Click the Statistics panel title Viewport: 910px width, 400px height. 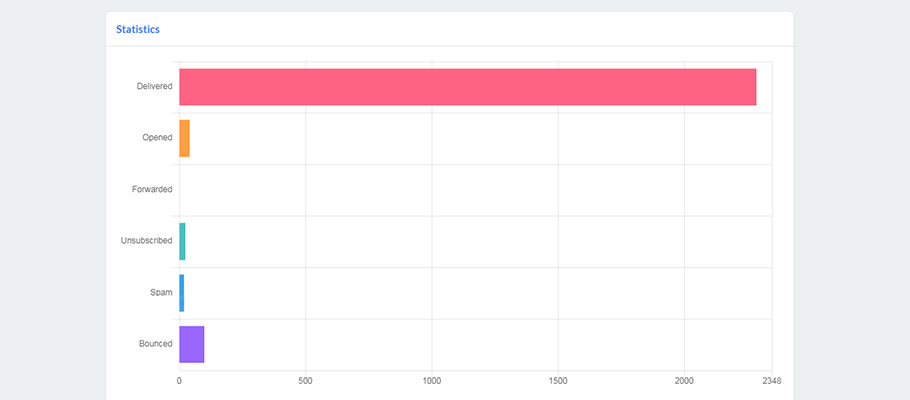[x=138, y=29]
